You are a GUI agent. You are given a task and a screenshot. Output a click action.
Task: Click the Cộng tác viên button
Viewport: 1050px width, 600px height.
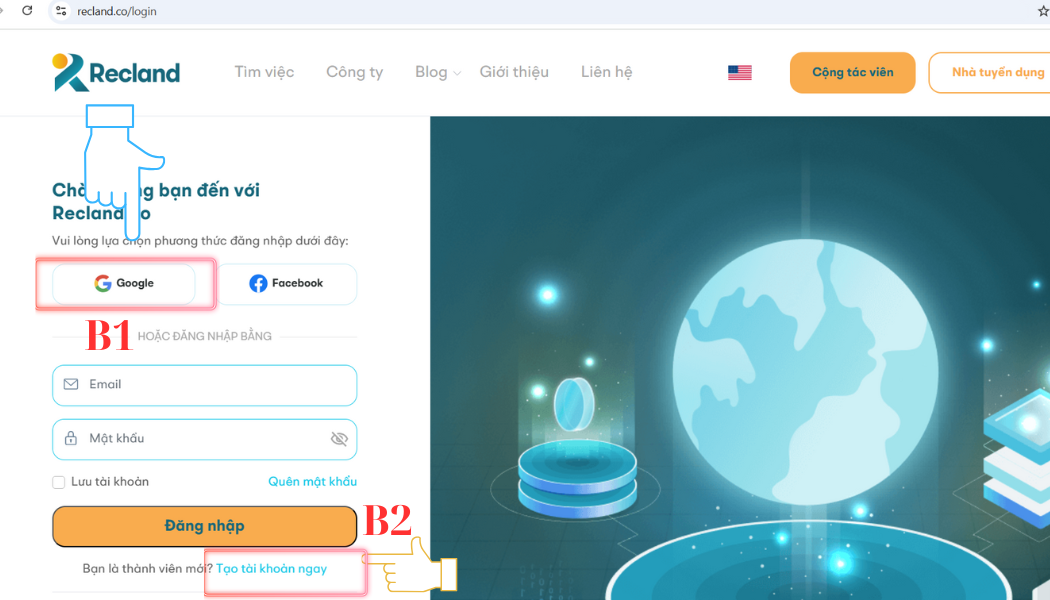[852, 72]
